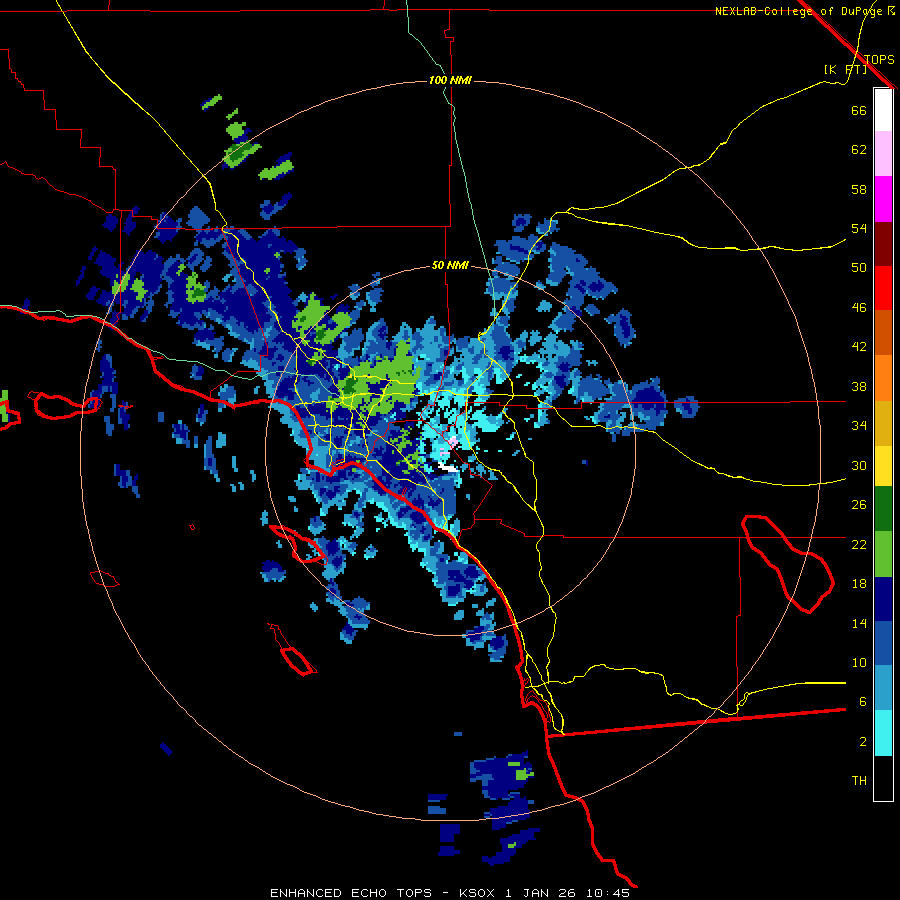Click the "NEXLAB-College of DuPage" credit text

[798, 11]
